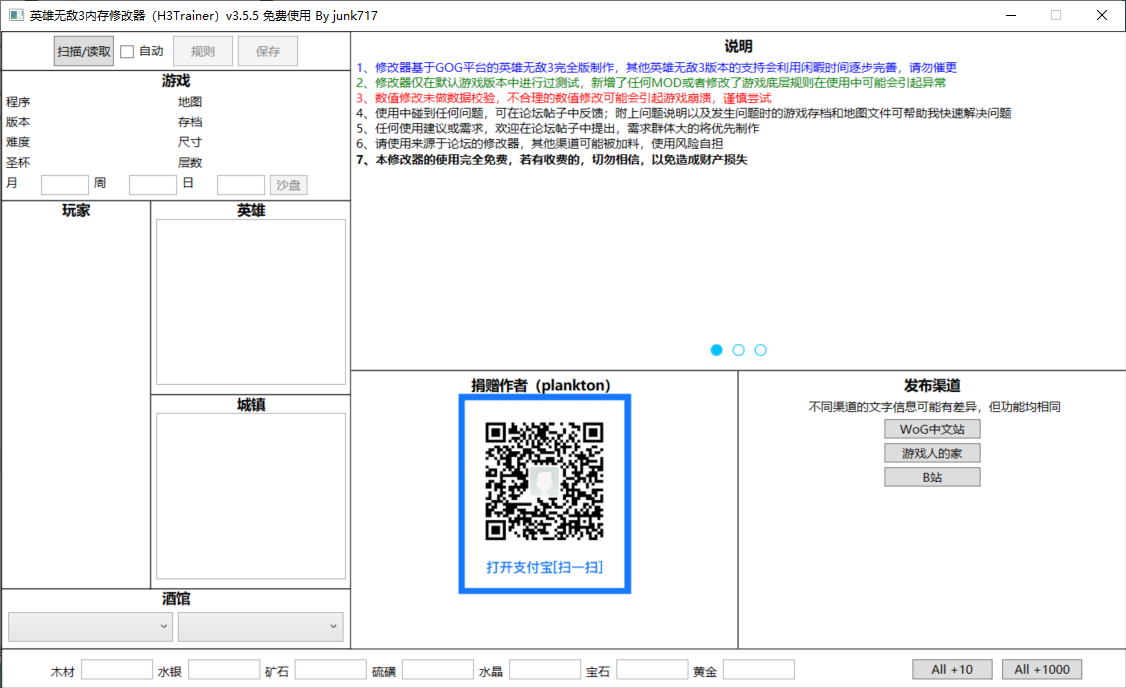Click the 扫描/读取 scan button
Screen dimensions: 1126x688
(x=84, y=51)
